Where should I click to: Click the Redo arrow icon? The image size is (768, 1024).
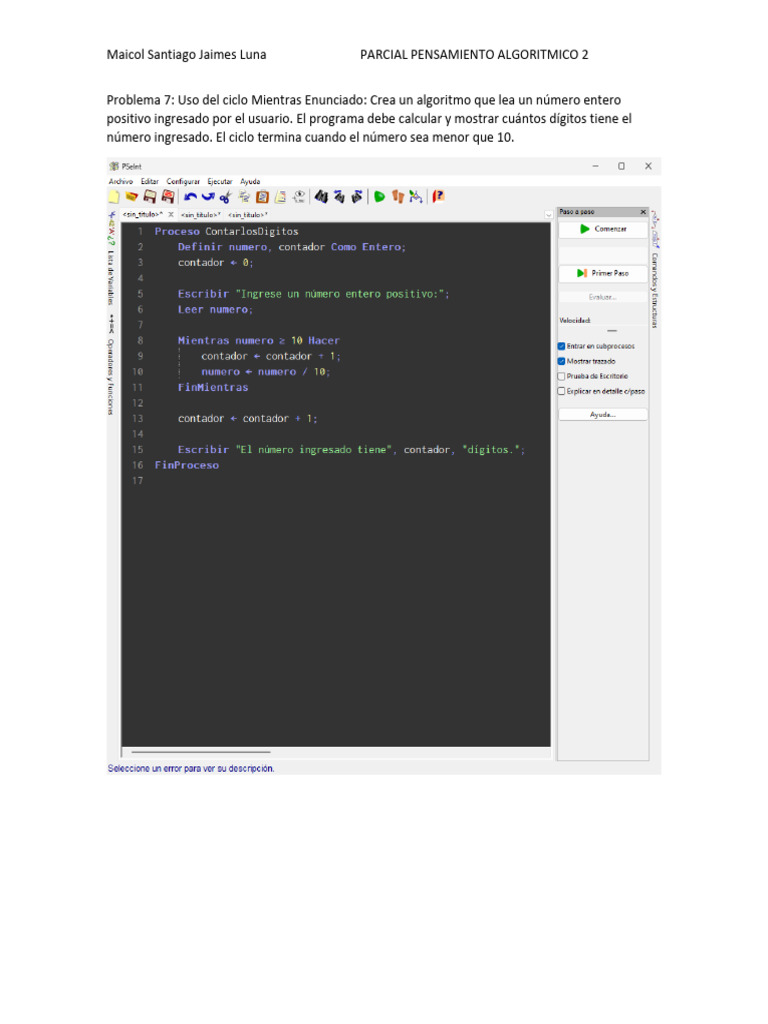pos(207,197)
